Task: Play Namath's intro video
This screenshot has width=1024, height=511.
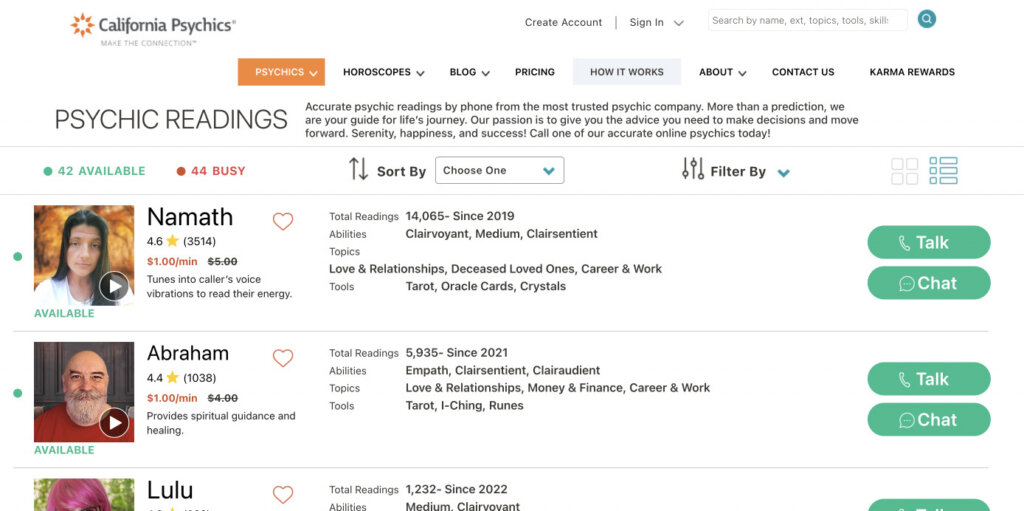Action: [x=114, y=286]
